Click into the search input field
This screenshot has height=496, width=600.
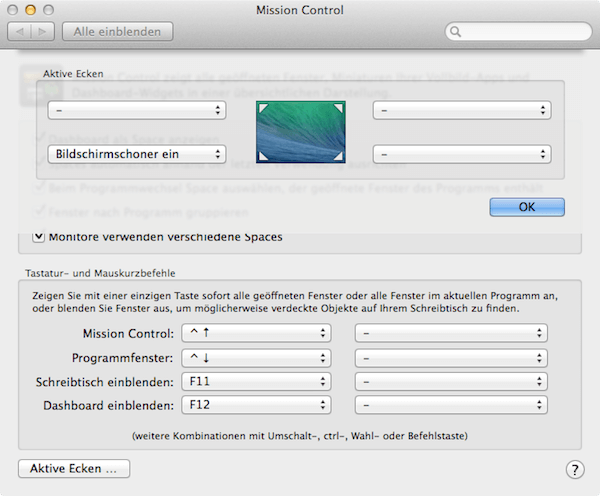[518, 31]
